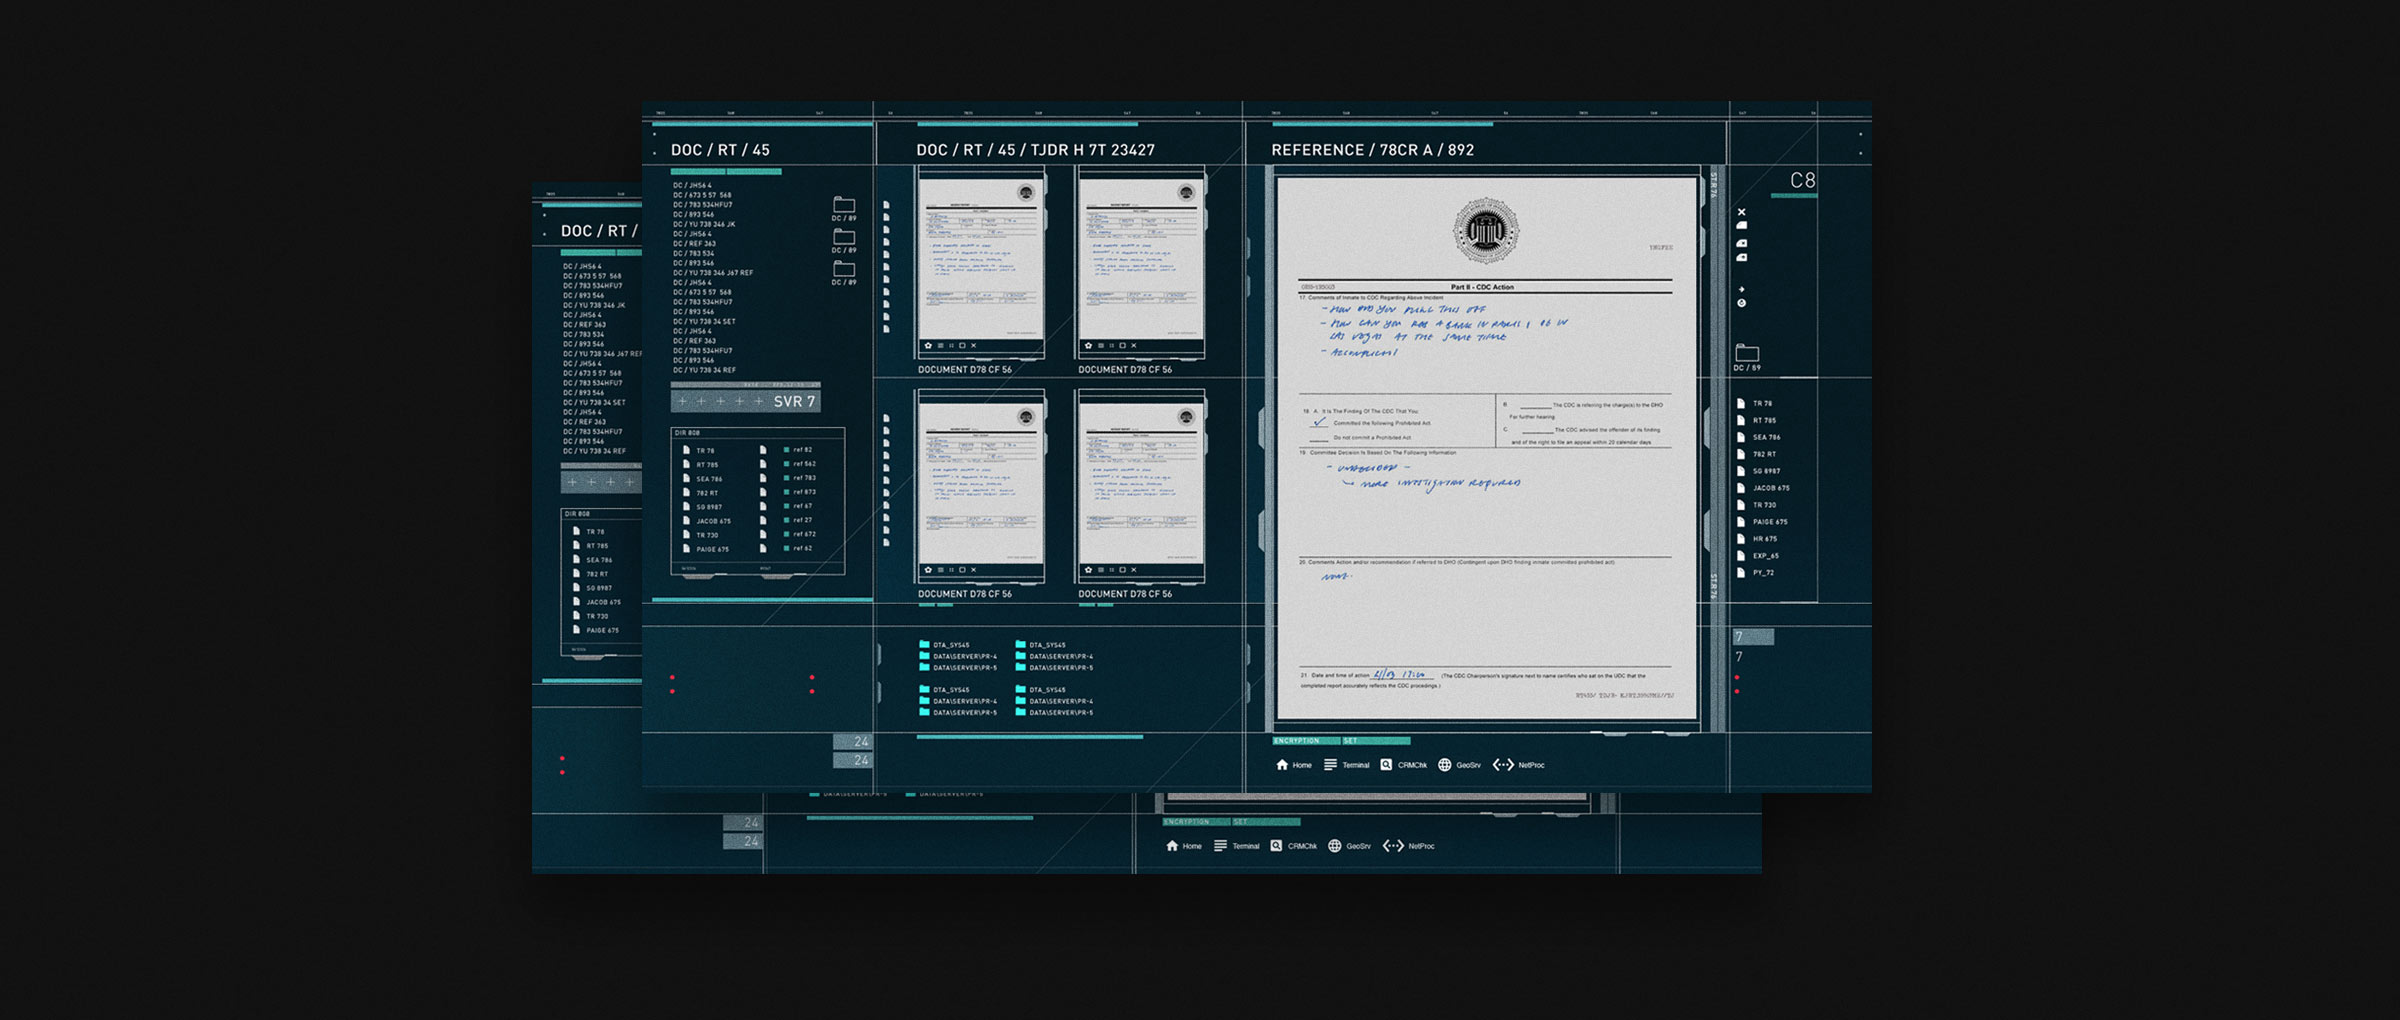
Task: Open the PY_72 file
Action: tap(1756, 573)
